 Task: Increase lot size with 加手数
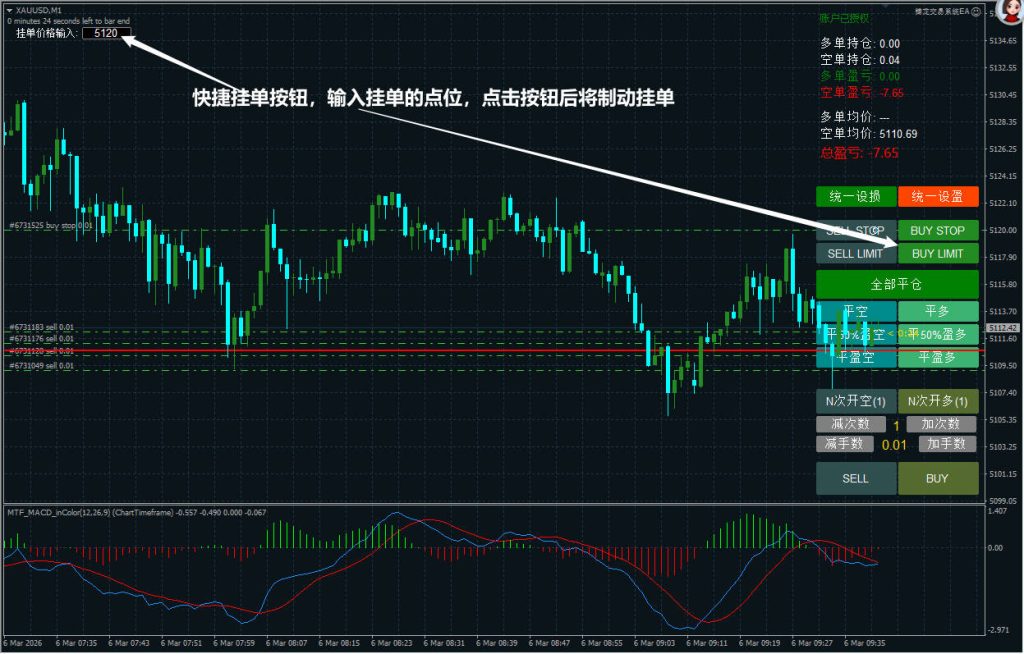pos(947,444)
